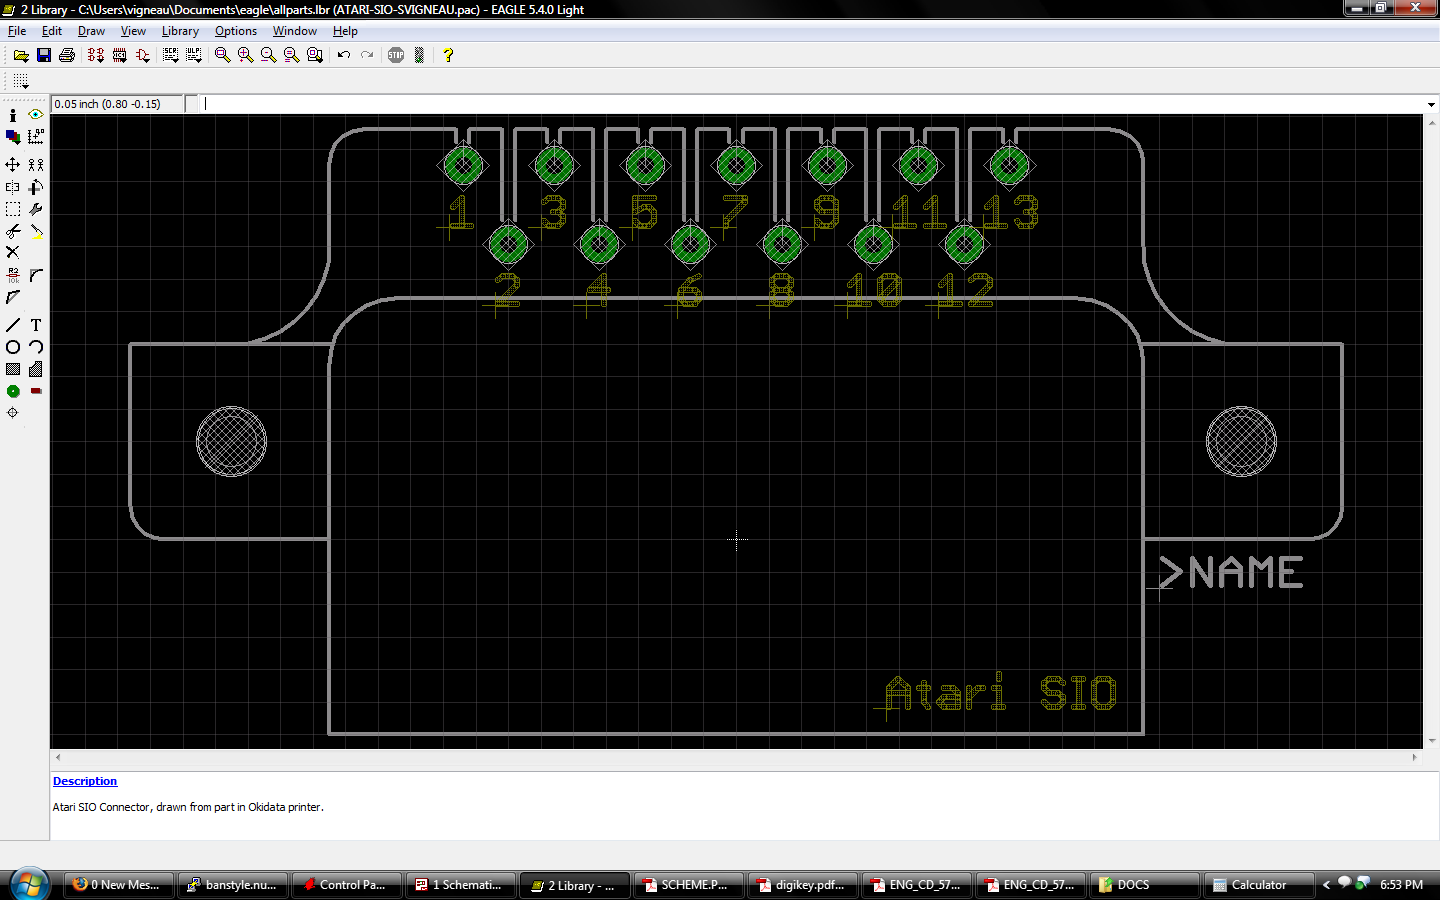This screenshot has width=1440, height=900.
Task: Switch to 1 Schematic taskbar window
Action: click(x=460, y=885)
